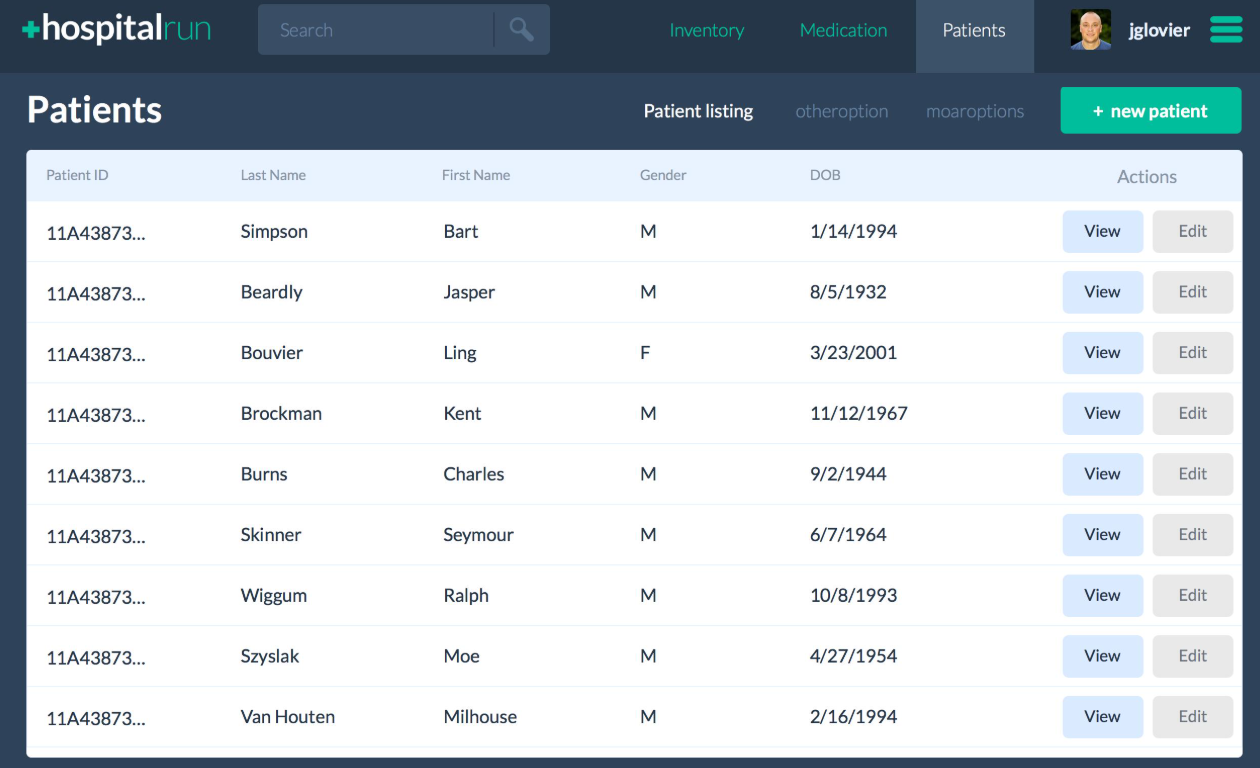Edit Milhouse Van Houten's record
Viewport: 1260px width, 768px height.
[1192, 716]
